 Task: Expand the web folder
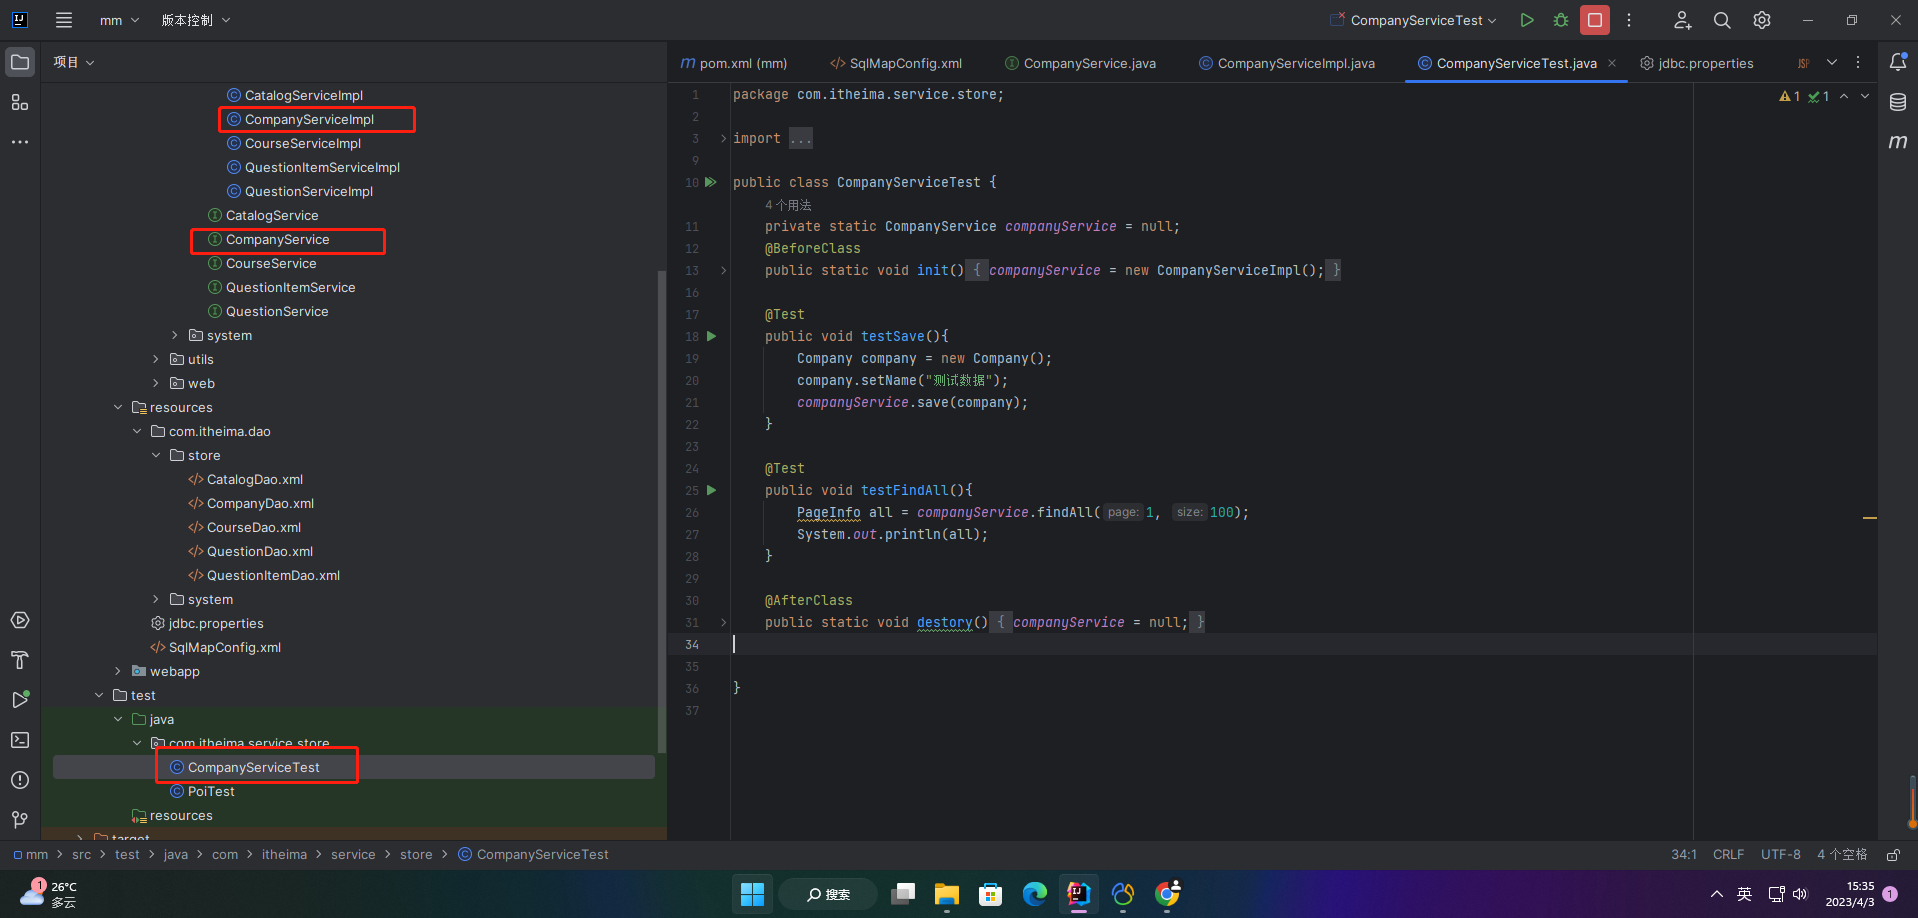[x=155, y=384]
